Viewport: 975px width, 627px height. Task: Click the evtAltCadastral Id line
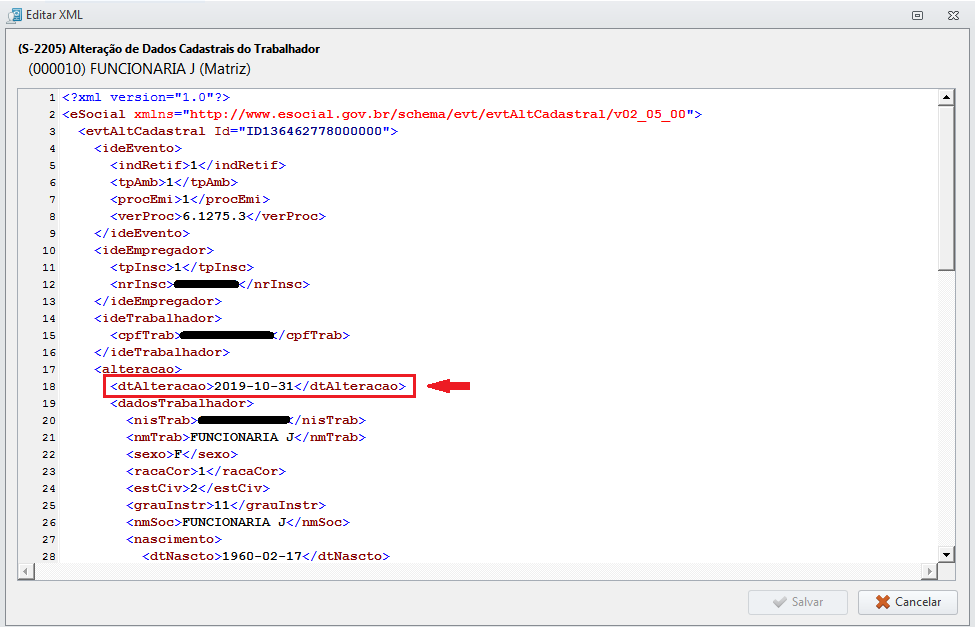coord(238,131)
